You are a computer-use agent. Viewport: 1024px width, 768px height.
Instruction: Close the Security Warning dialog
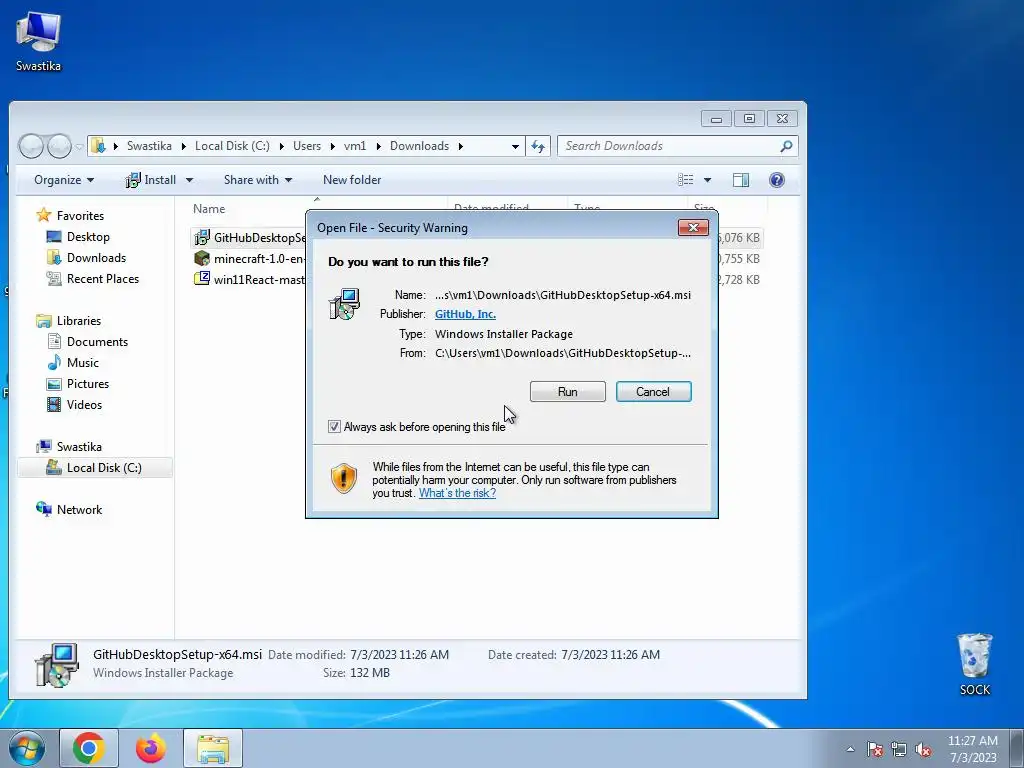(693, 227)
